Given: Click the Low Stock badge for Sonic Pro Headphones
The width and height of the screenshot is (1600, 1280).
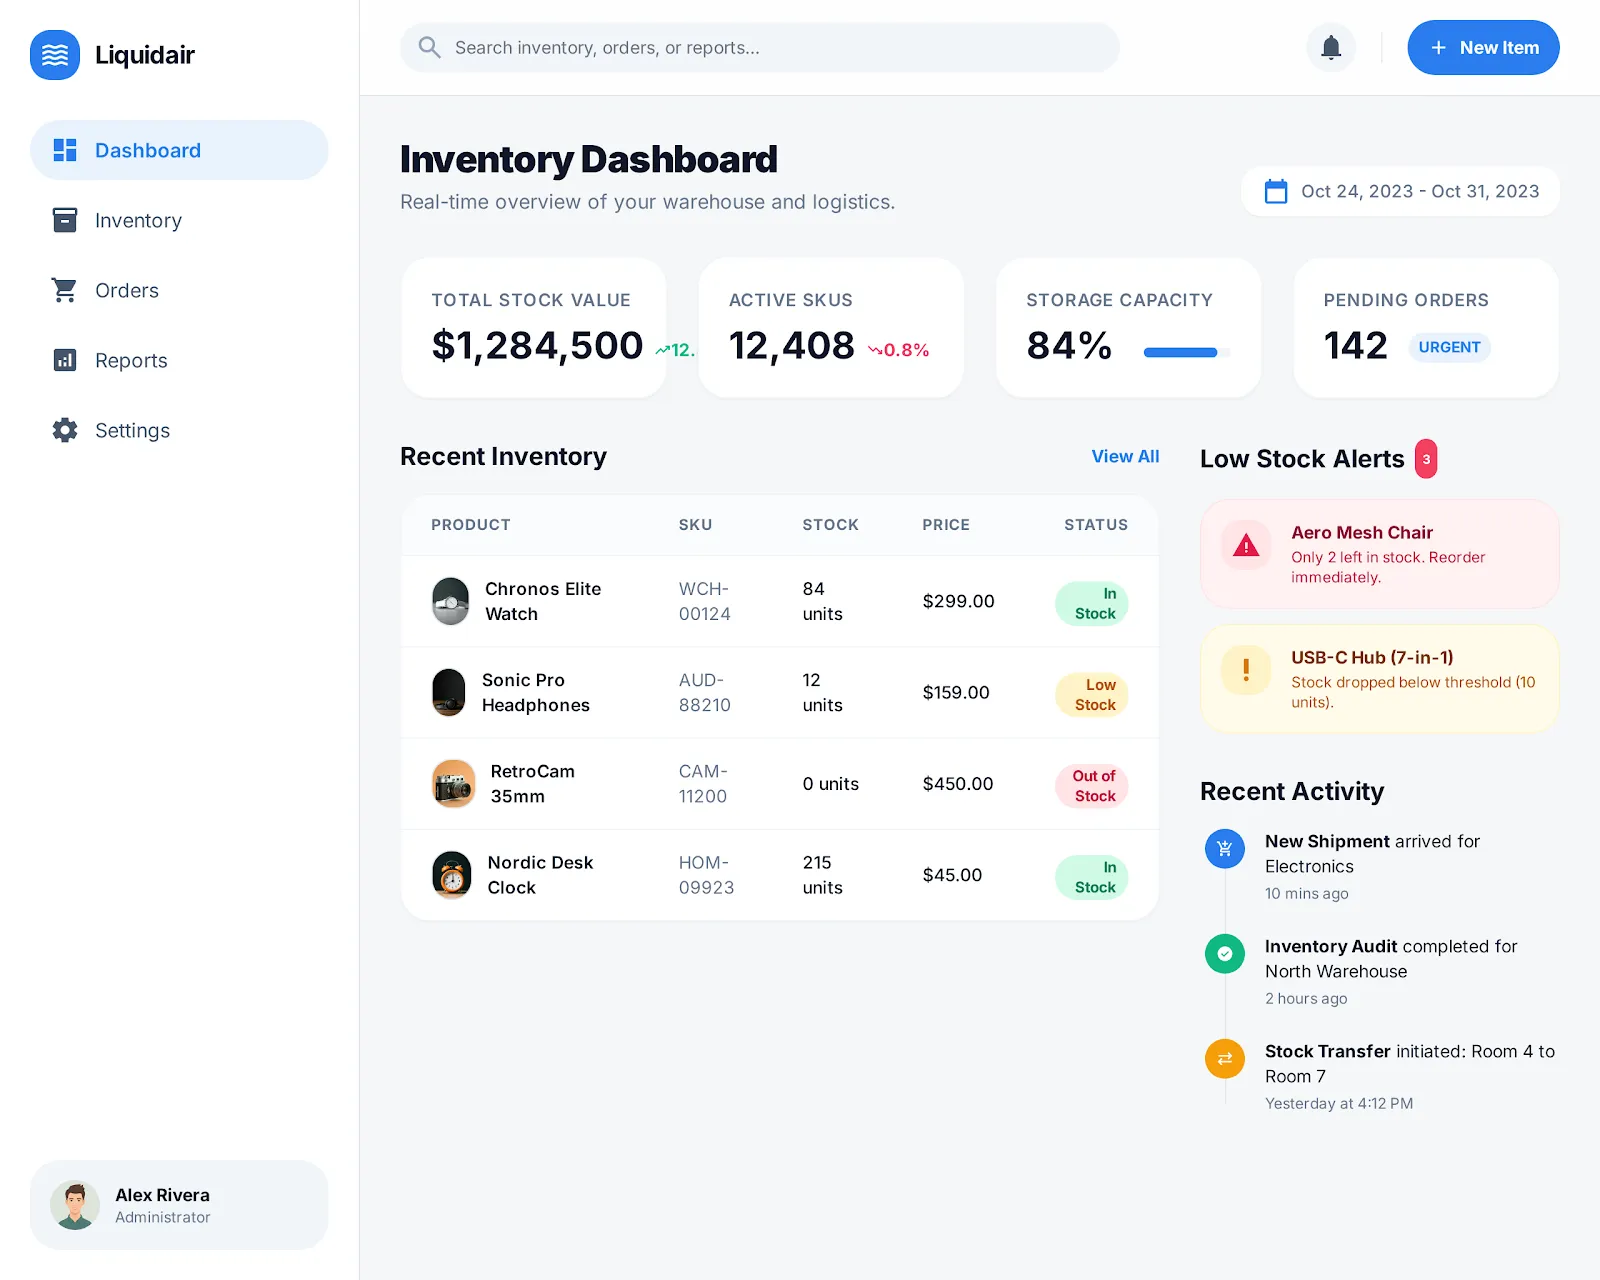Looking at the screenshot, I should click(1092, 695).
